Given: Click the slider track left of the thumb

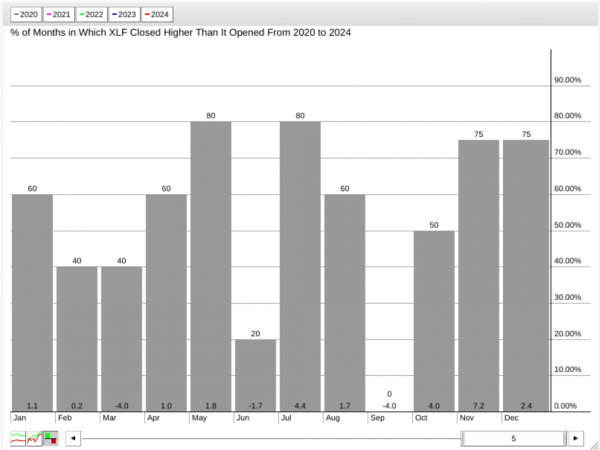Looking at the screenshot, I should click(271, 439).
